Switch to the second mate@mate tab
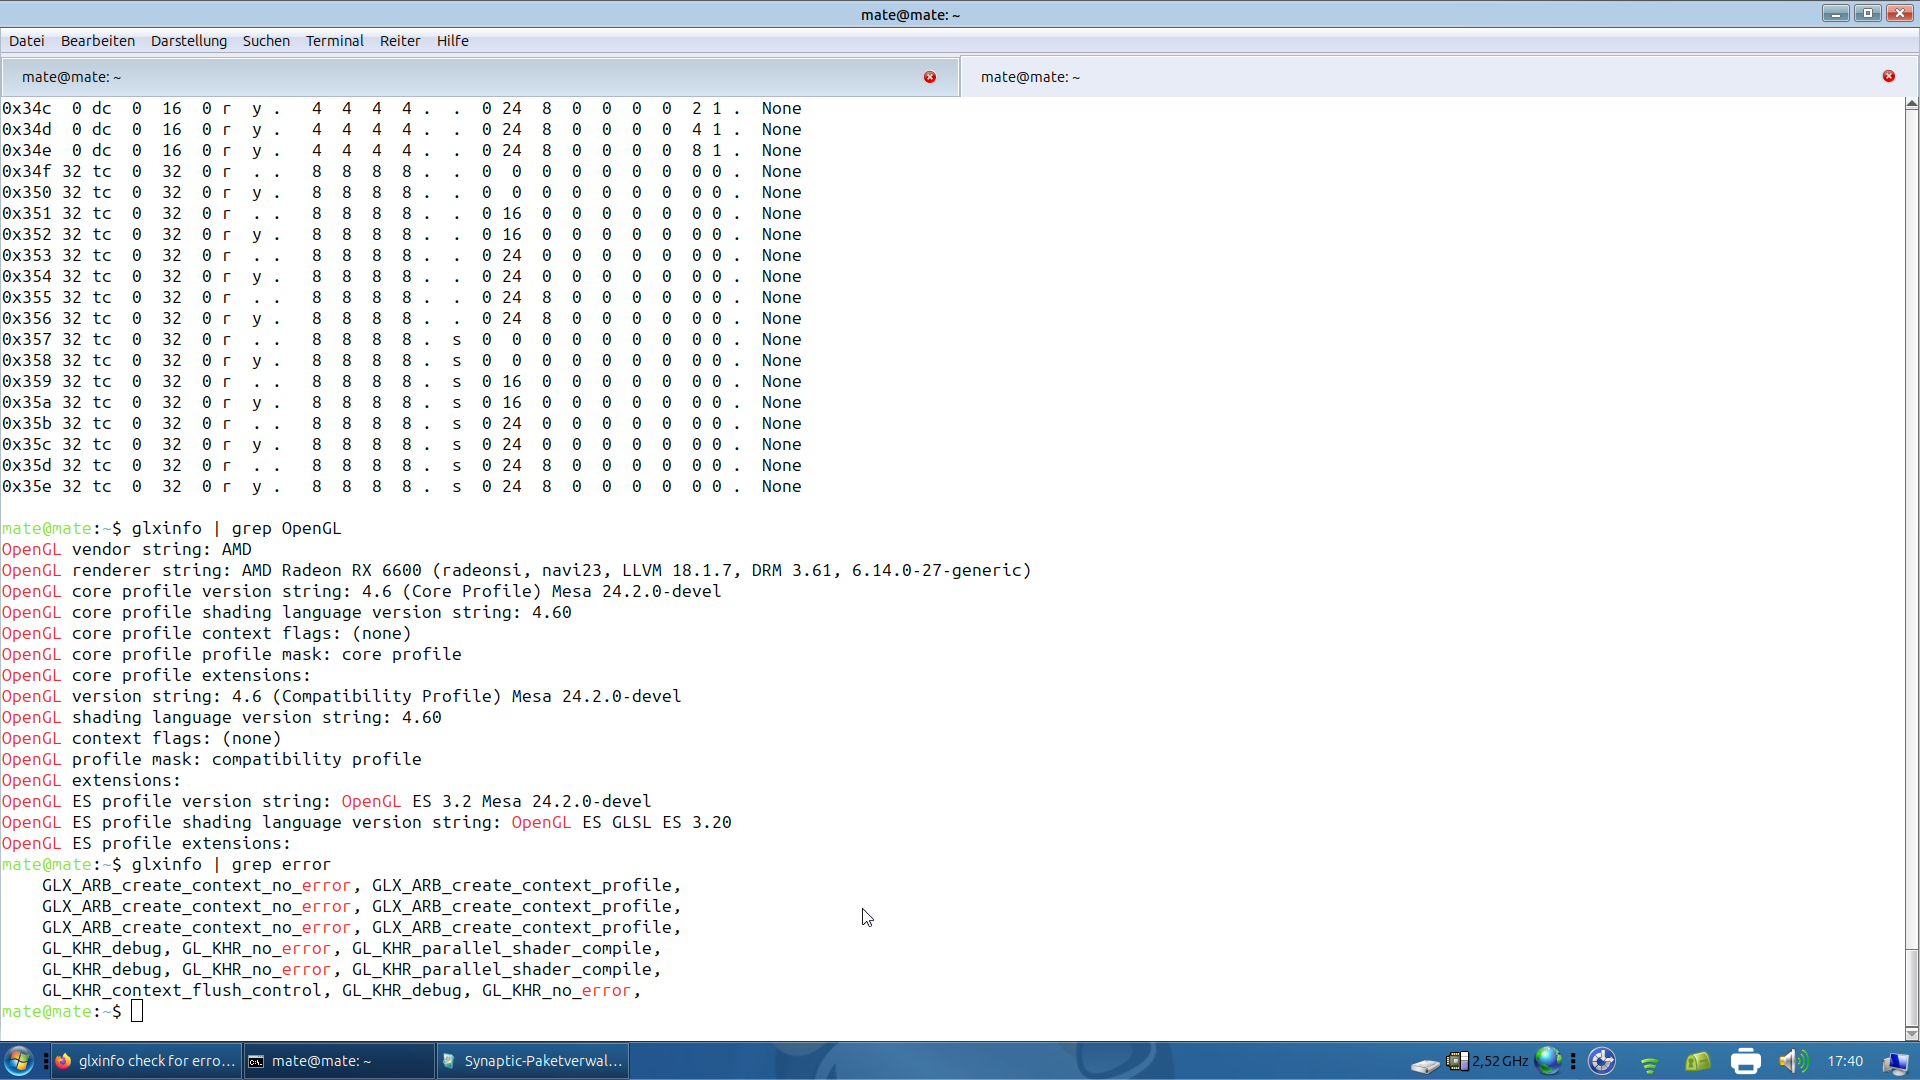Screen dimensions: 1920x1080 tap(1030, 77)
